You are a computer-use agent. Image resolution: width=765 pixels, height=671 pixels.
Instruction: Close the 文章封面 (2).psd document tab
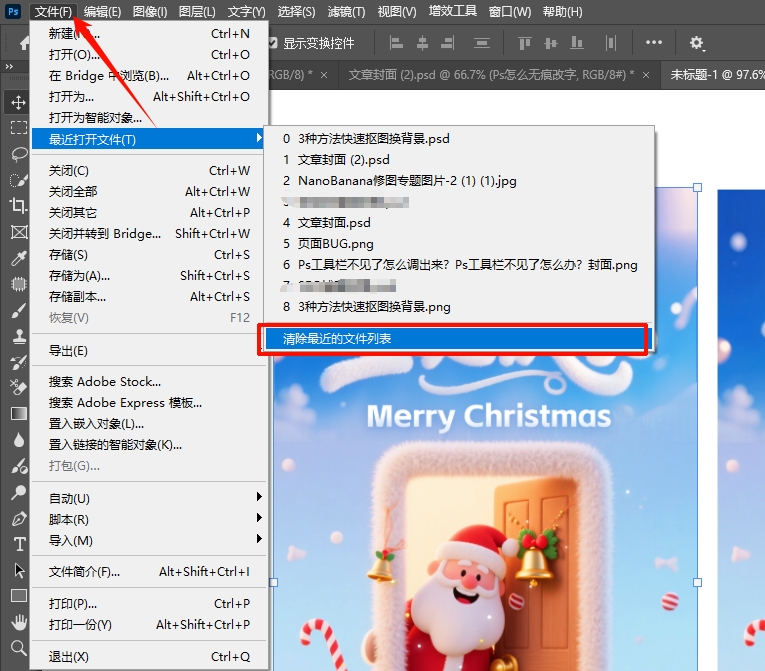pos(648,75)
